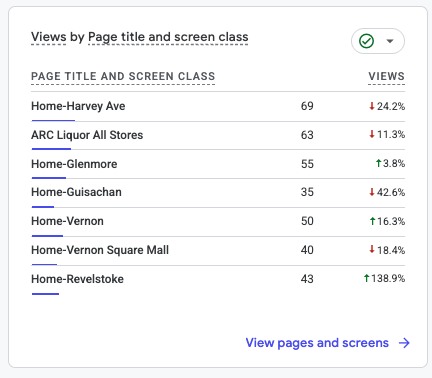Select PAGE TITLE AND SCREEN CLASS column header
Viewport: 432px width, 378px height.
click(123, 76)
